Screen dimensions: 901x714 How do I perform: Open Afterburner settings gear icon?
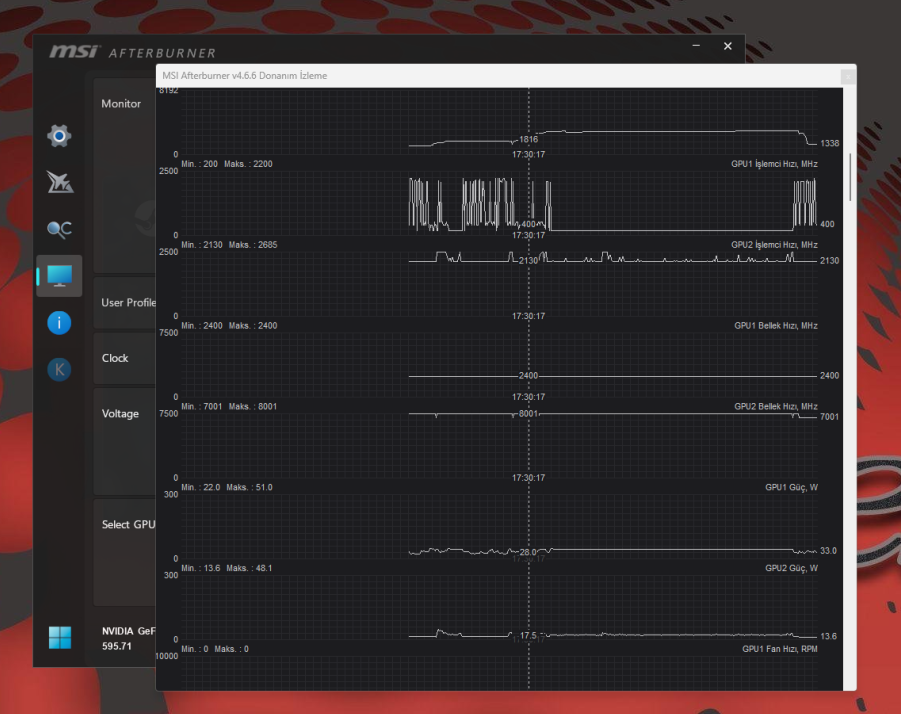(x=59, y=136)
